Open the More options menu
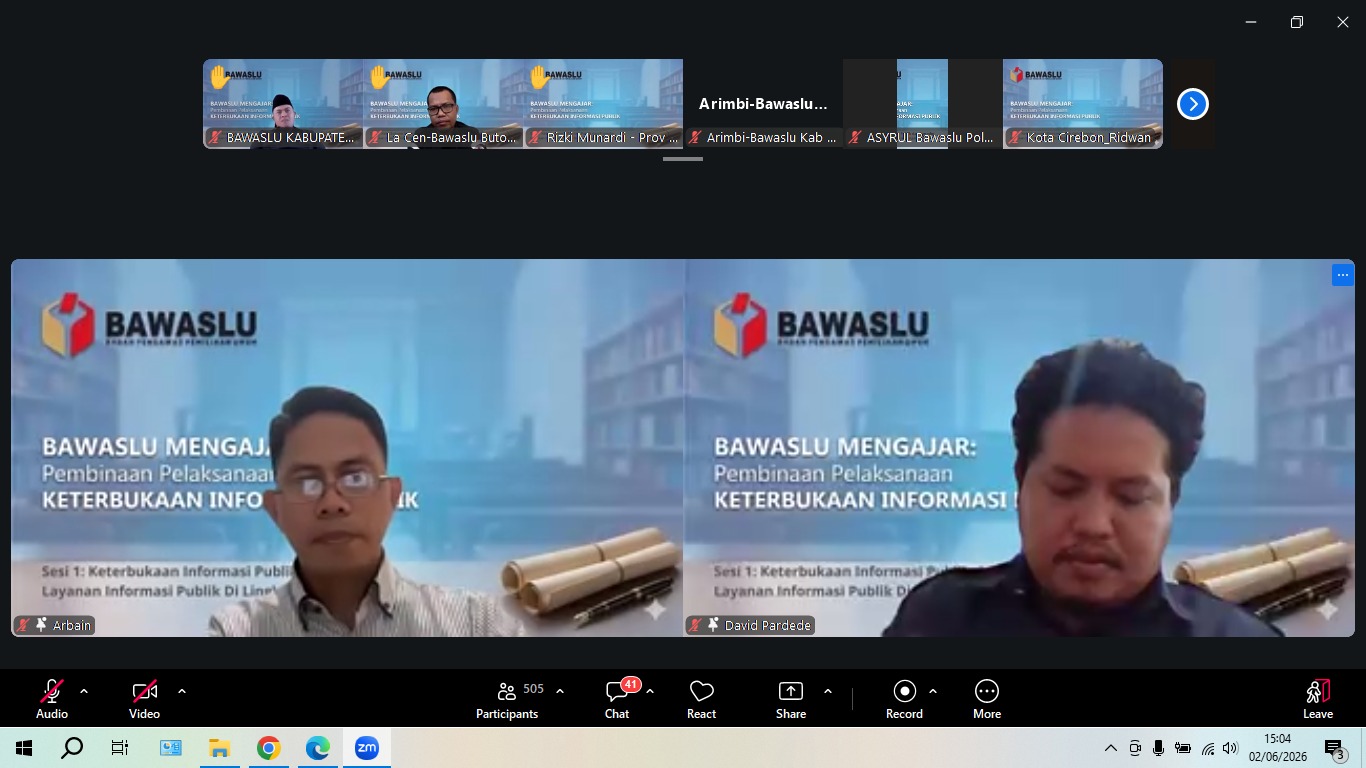Image resolution: width=1366 pixels, height=768 pixels. tap(987, 699)
